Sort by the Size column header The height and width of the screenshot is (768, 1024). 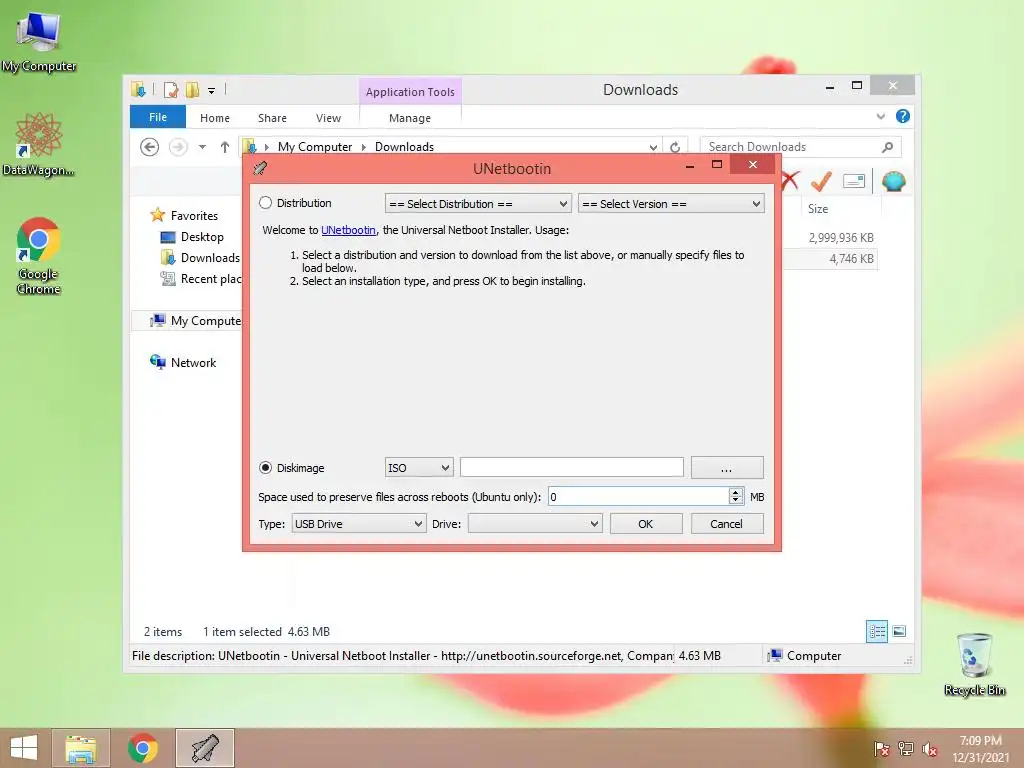(818, 209)
